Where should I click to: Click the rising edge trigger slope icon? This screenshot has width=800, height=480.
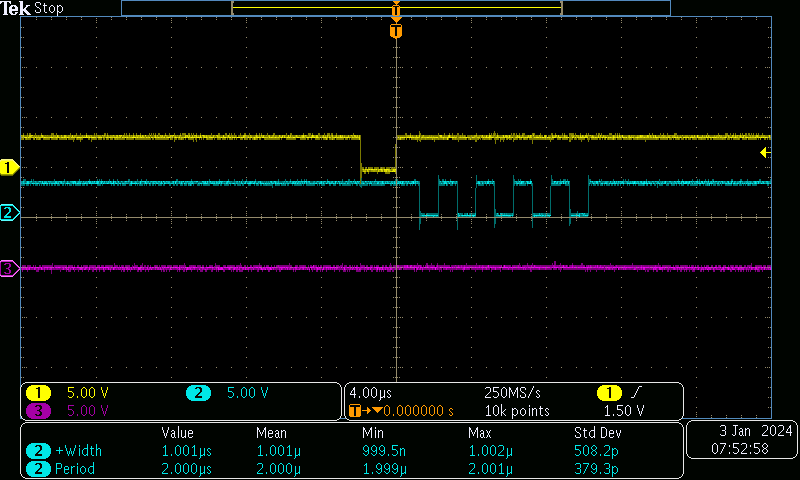pyautogui.click(x=636, y=392)
